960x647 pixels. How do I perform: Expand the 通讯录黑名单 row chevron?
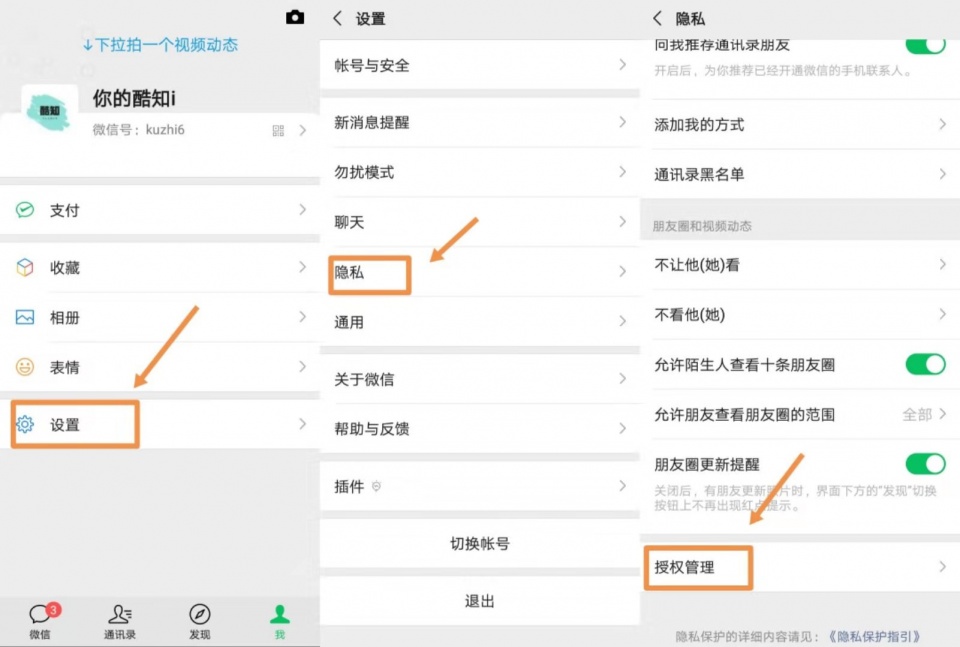pyautogui.click(x=943, y=174)
